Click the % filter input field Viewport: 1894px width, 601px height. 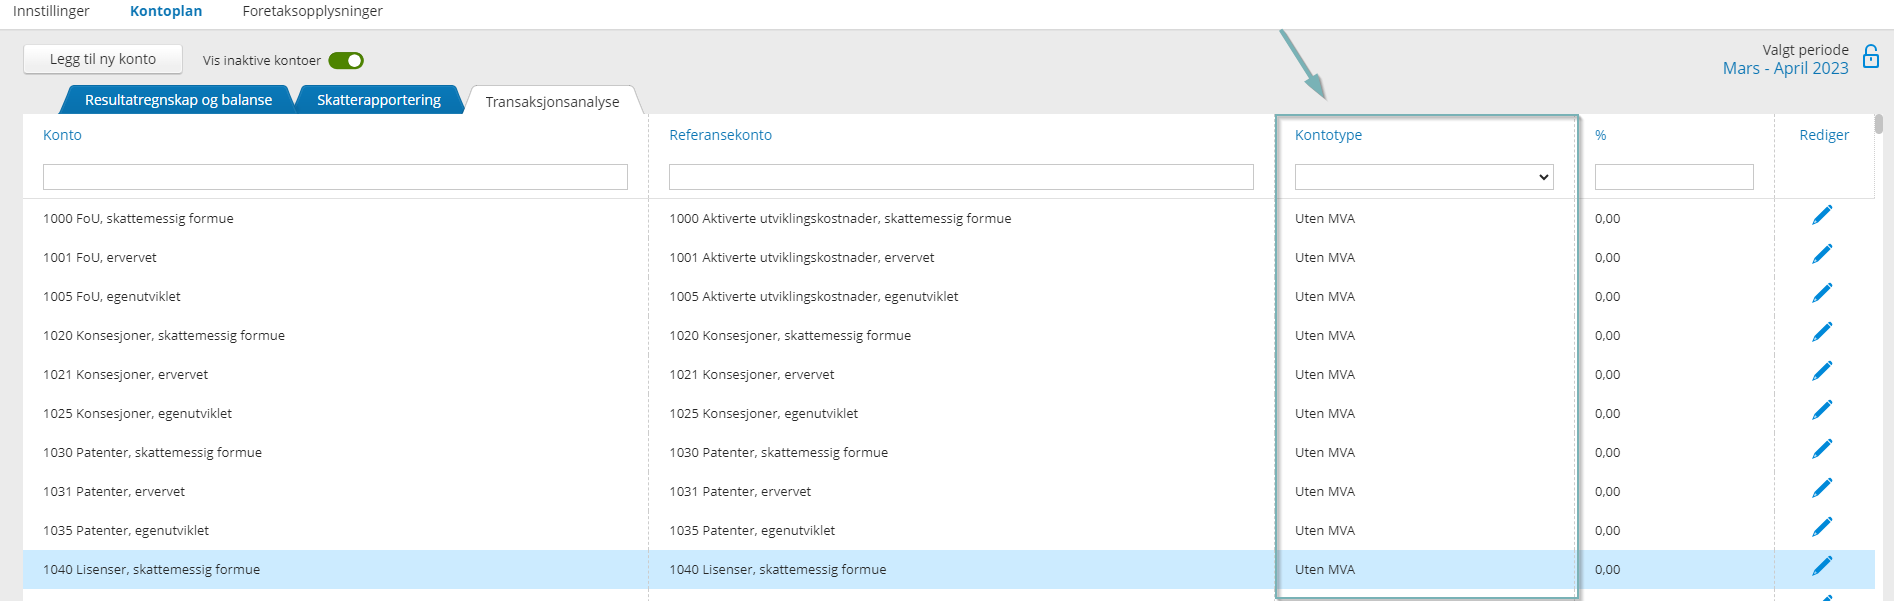point(1674,177)
